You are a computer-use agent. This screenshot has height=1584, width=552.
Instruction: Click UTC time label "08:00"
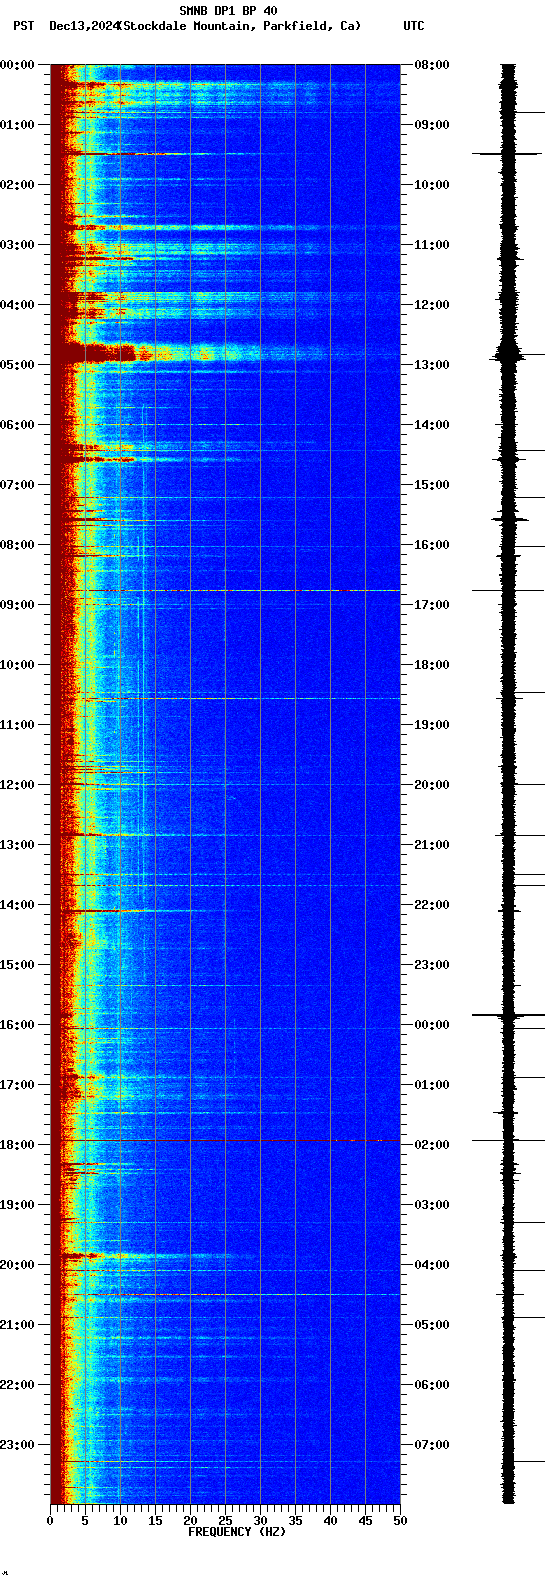tap(432, 65)
